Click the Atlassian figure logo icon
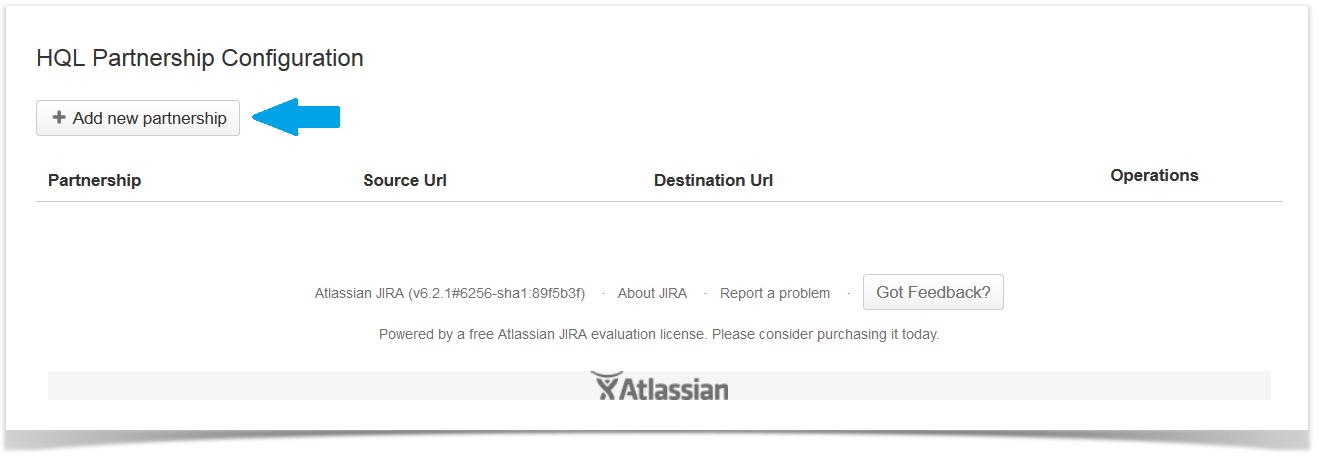This screenshot has width=1322, height=459. point(605,385)
